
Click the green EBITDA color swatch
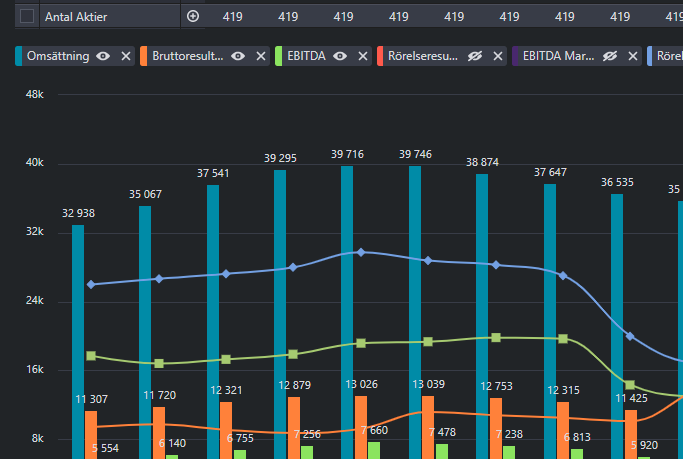278,56
